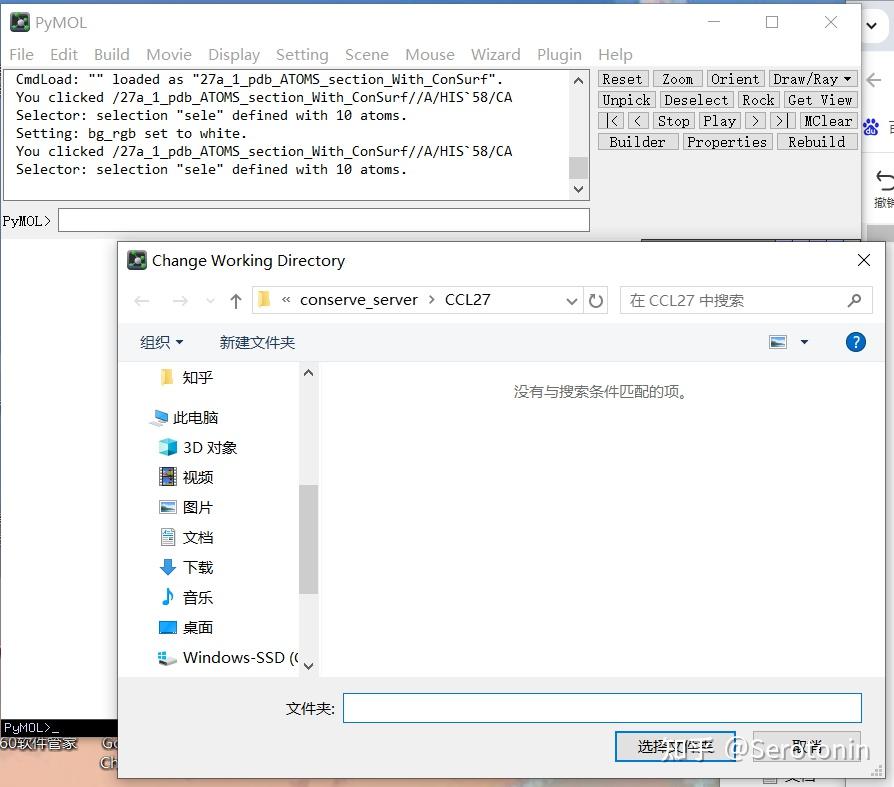
Task: Navigate up one folder level
Action: [236, 300]
